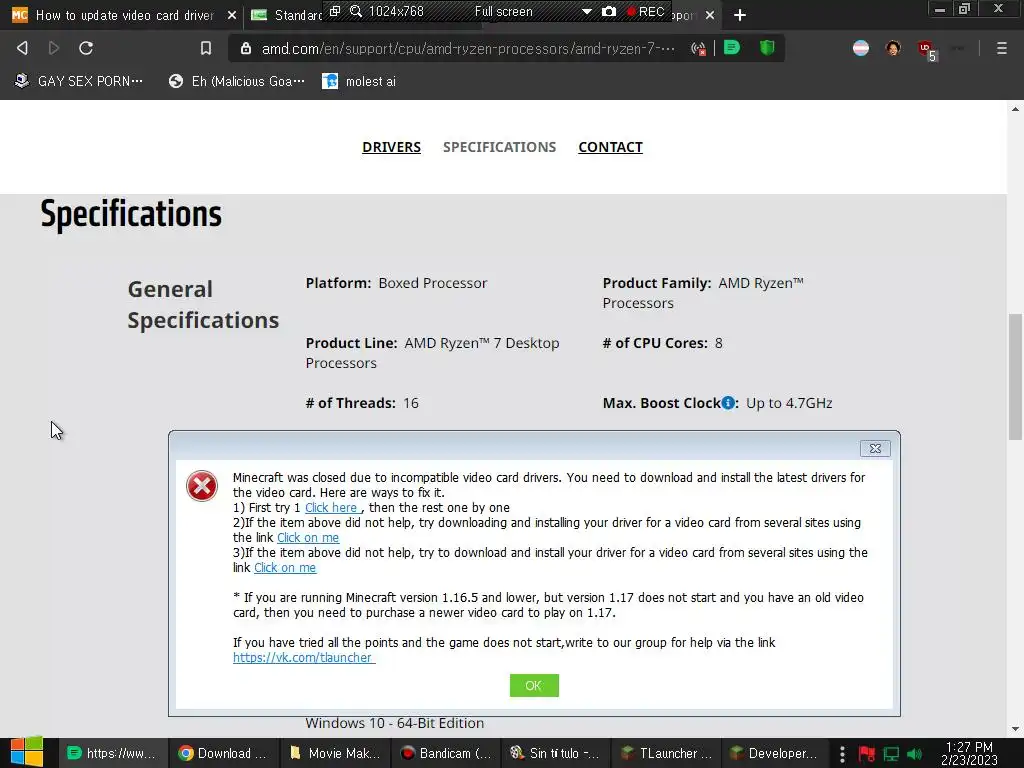
Task: Click the page vertical scrollbar thumb
Action: click(x=1015, y=377)
